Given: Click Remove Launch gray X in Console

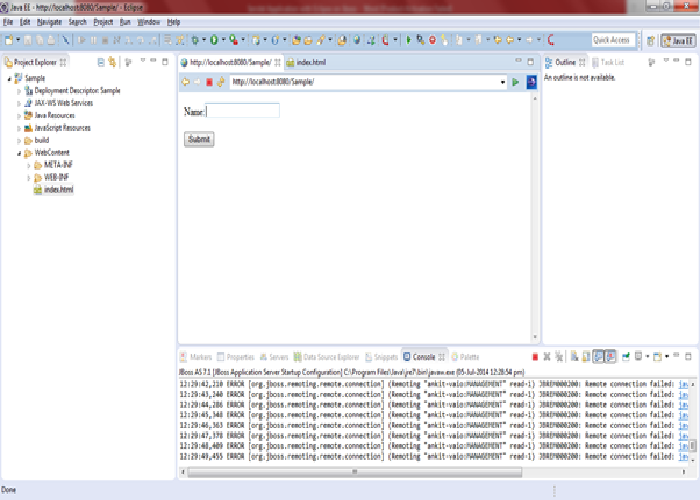Looking at the screenshot, I should click(546, 357).
